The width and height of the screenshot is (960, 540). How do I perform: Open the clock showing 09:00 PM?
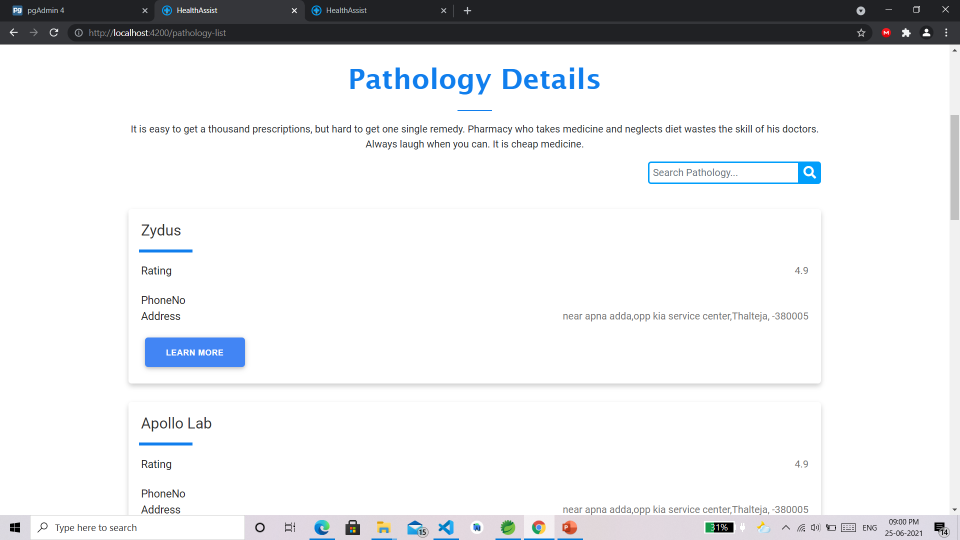pos(904,527)
